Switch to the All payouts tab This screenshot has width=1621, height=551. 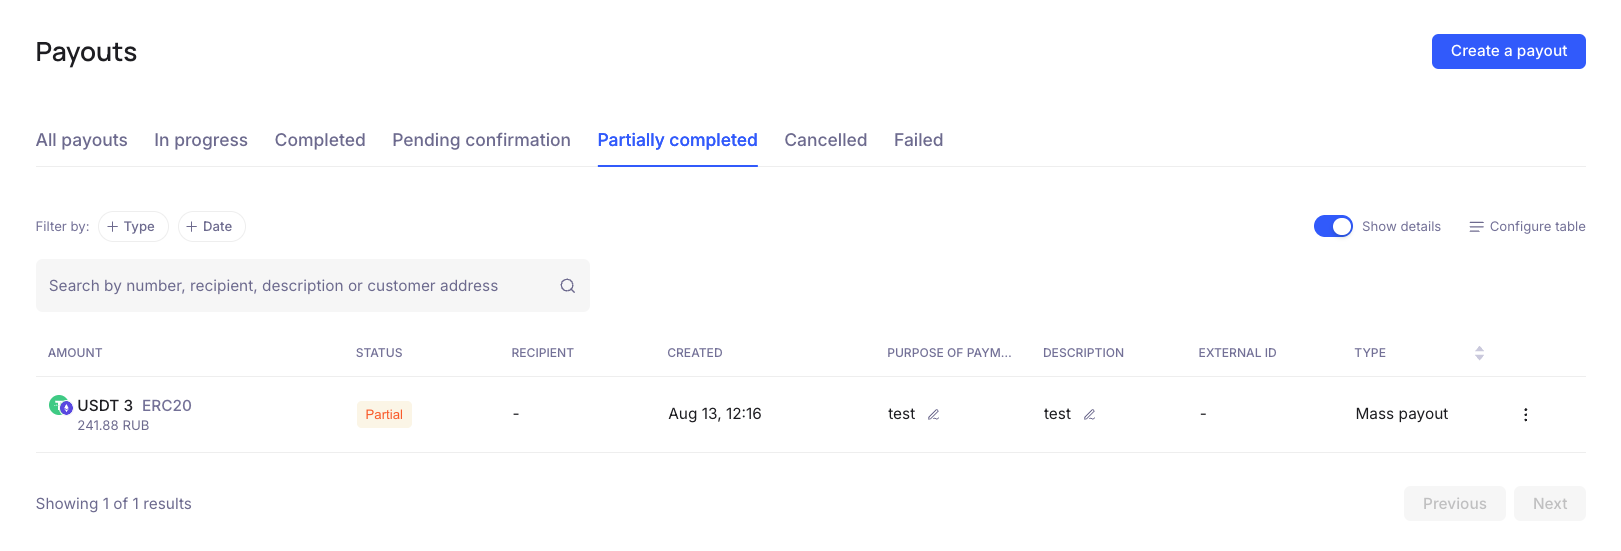click(x=82, y=140)
